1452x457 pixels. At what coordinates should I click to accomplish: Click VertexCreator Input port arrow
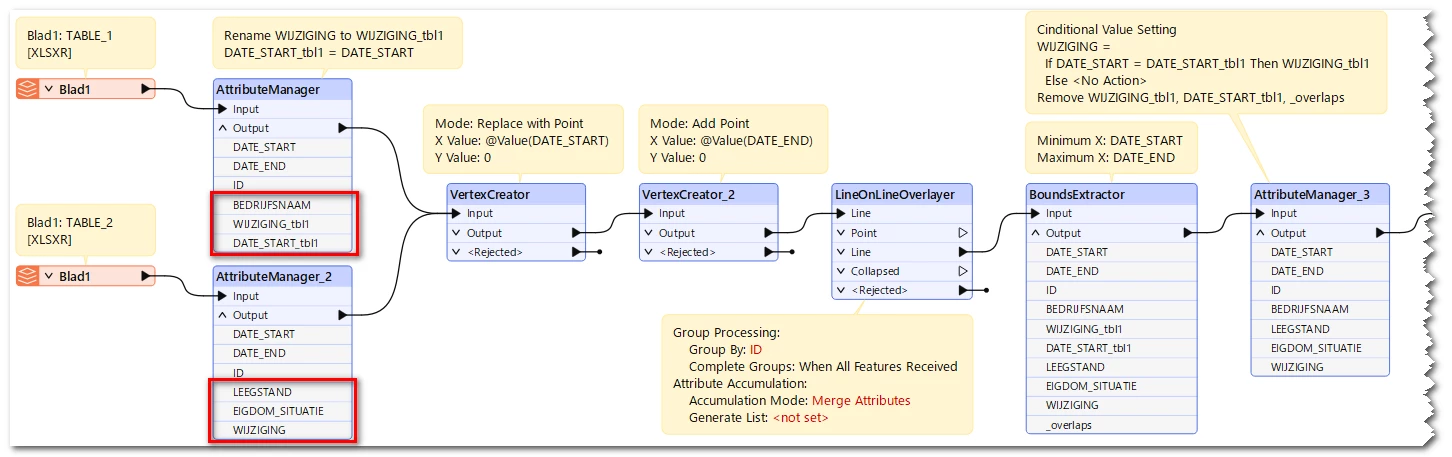pyautogui.click(x=458, y=213)
